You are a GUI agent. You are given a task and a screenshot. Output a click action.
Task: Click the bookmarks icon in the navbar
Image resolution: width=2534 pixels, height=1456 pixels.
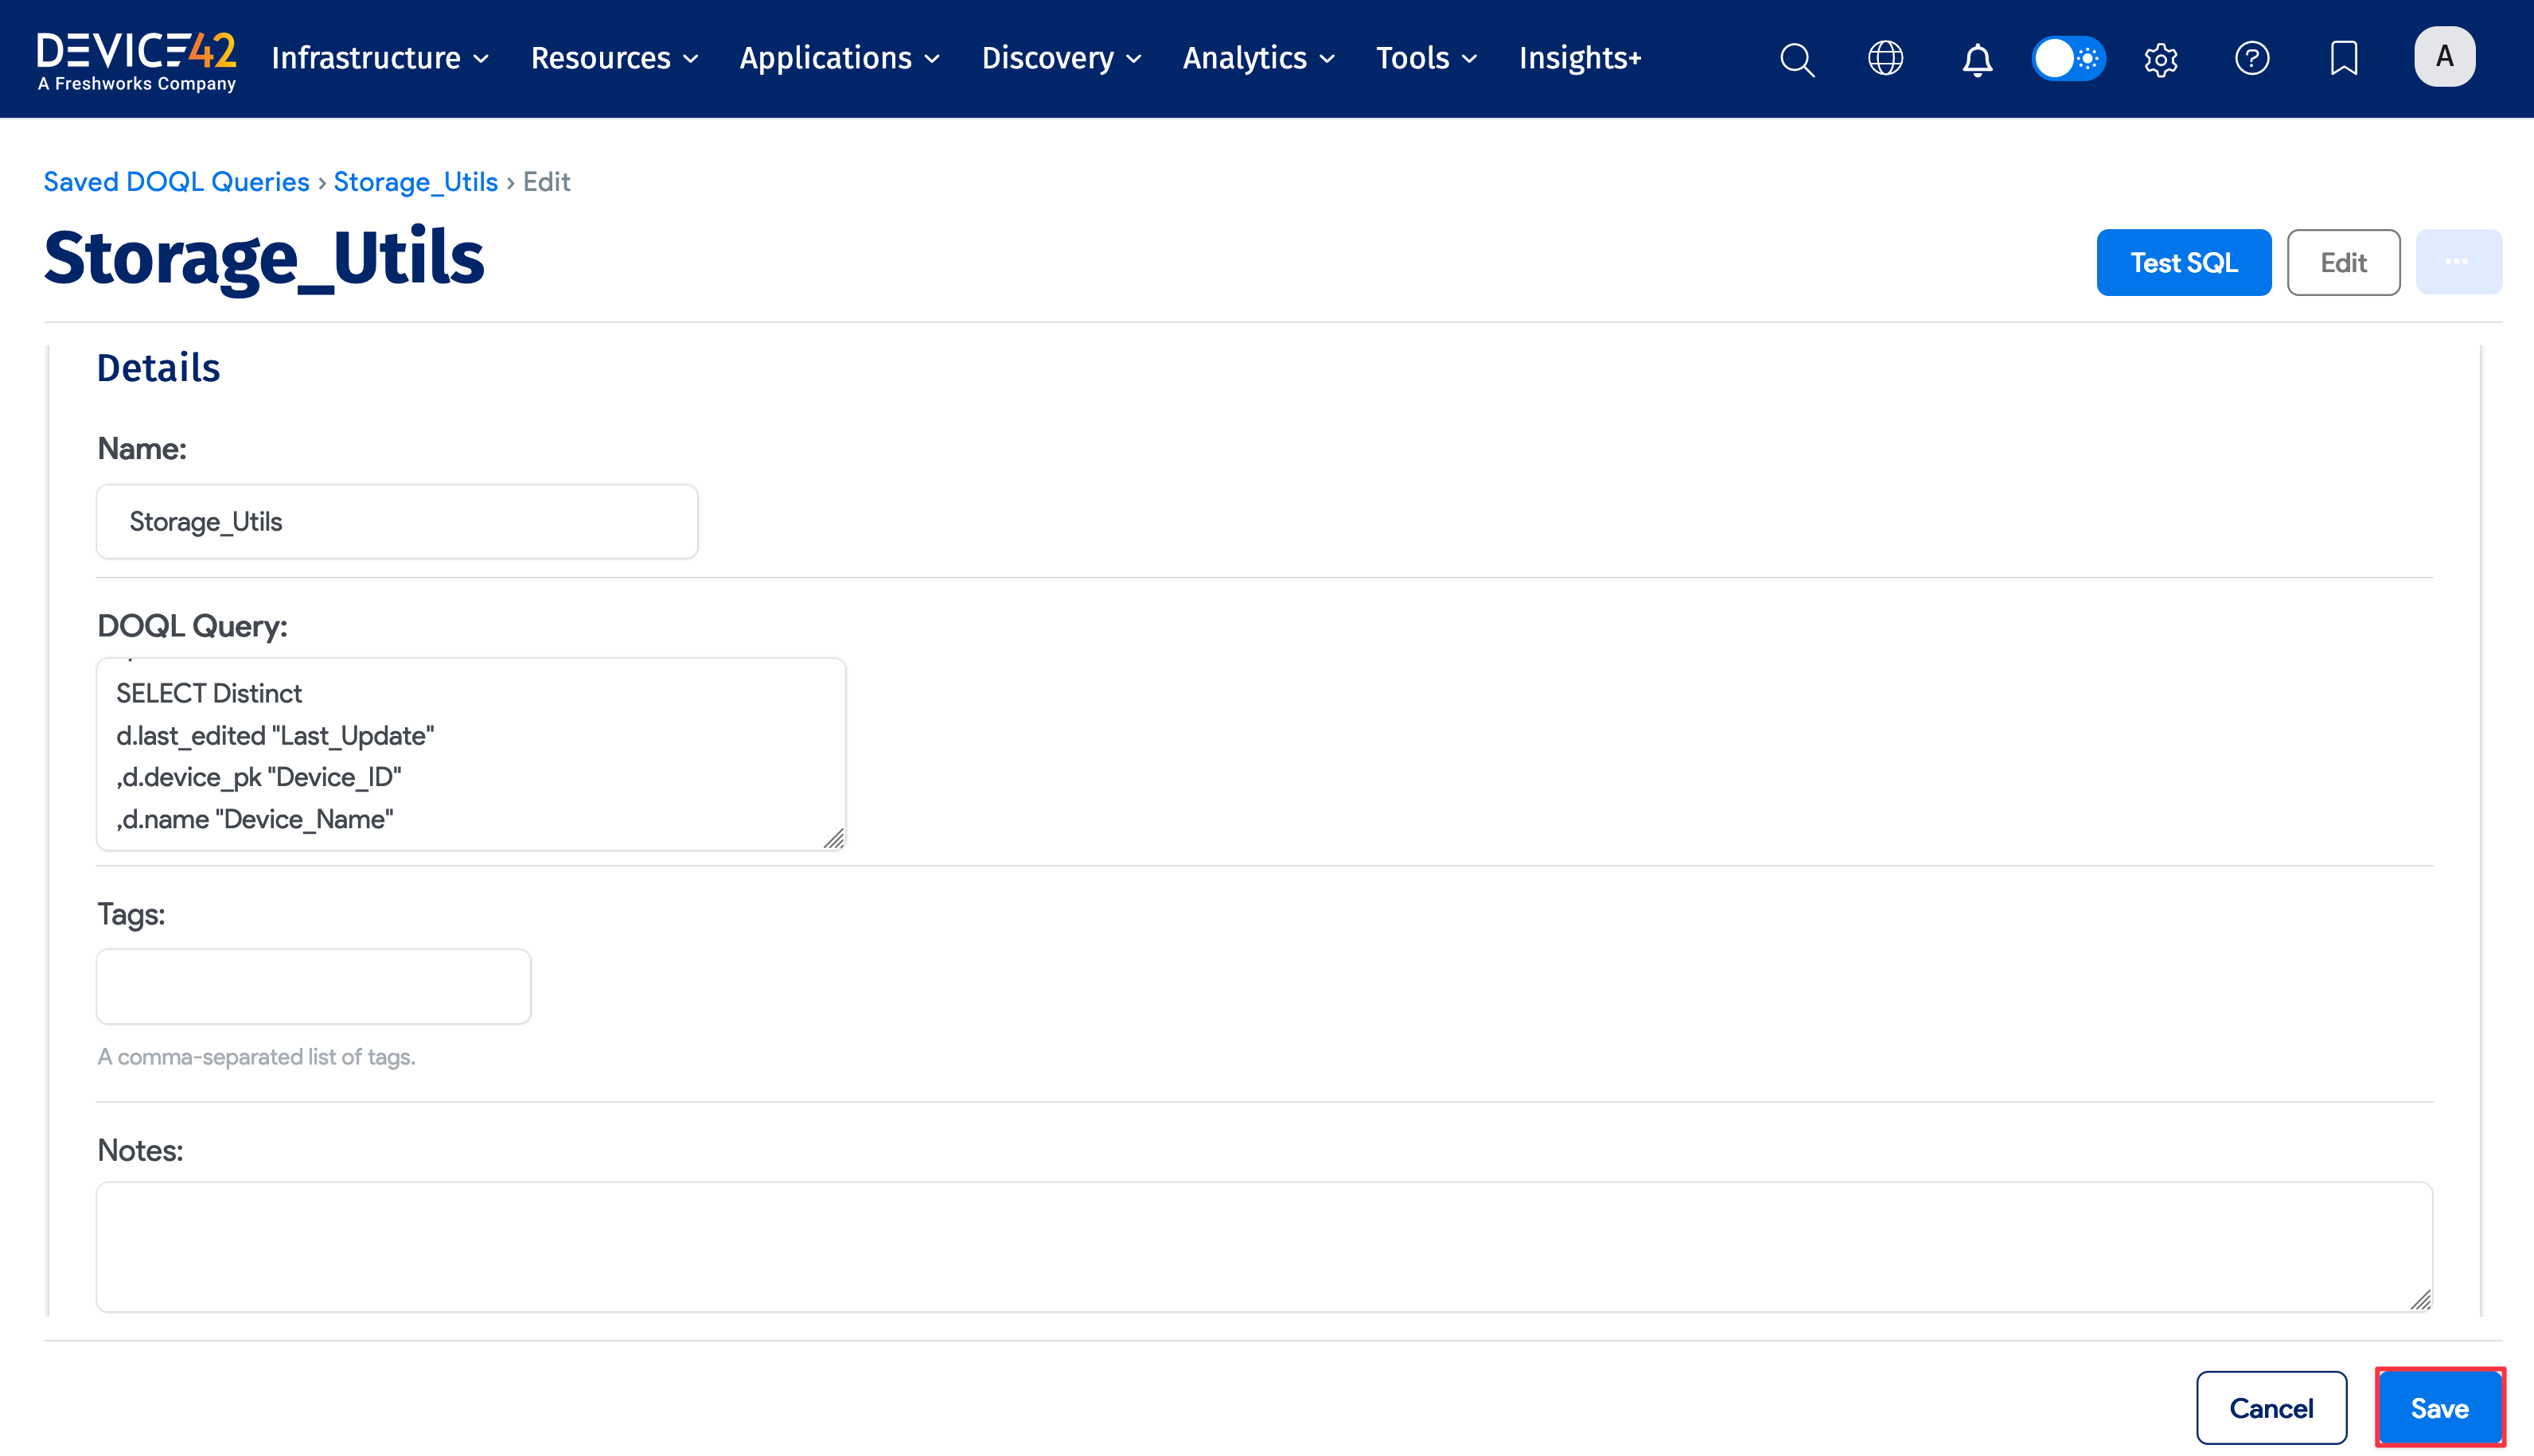point(2343,59)
